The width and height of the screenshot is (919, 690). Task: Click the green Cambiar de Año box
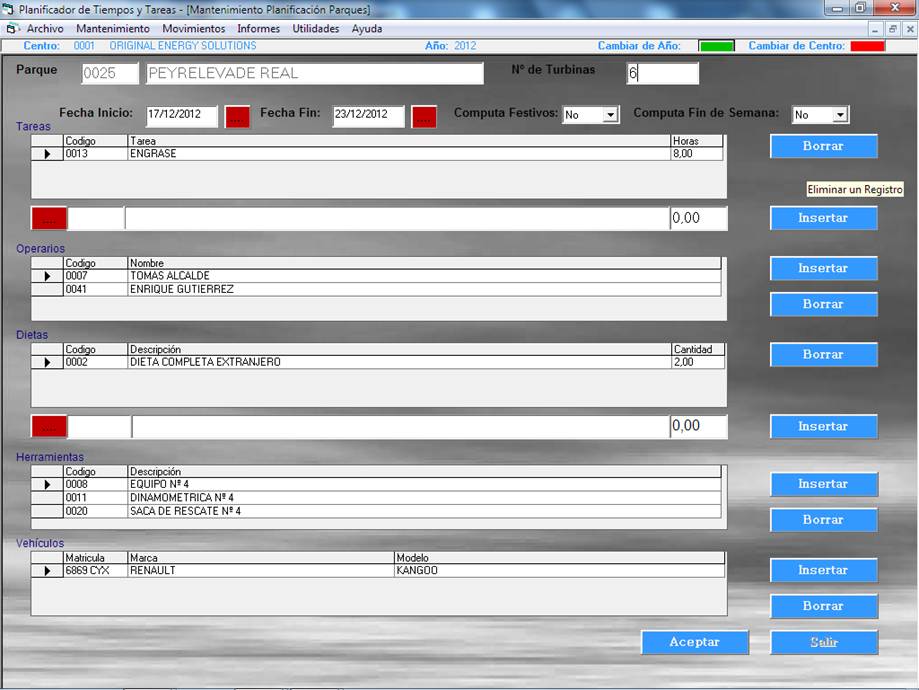[716, 46]
